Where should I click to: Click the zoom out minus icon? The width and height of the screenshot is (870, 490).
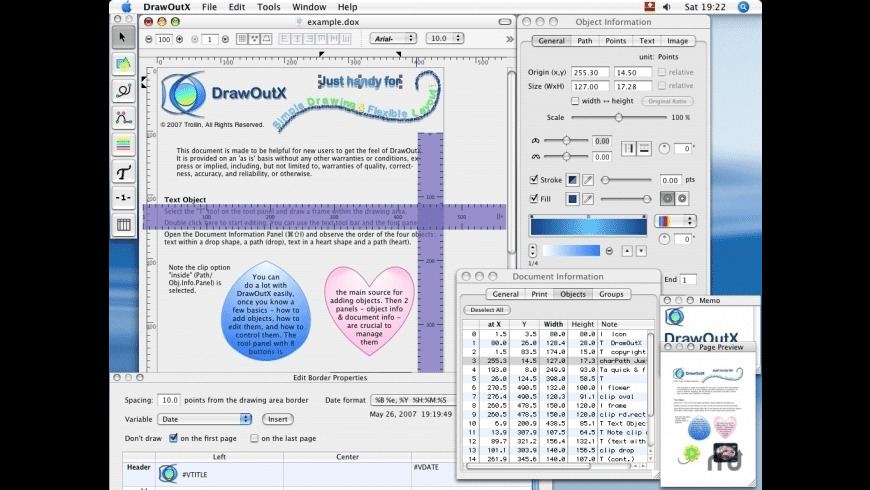pyautogui.click(x=149, y=39)
